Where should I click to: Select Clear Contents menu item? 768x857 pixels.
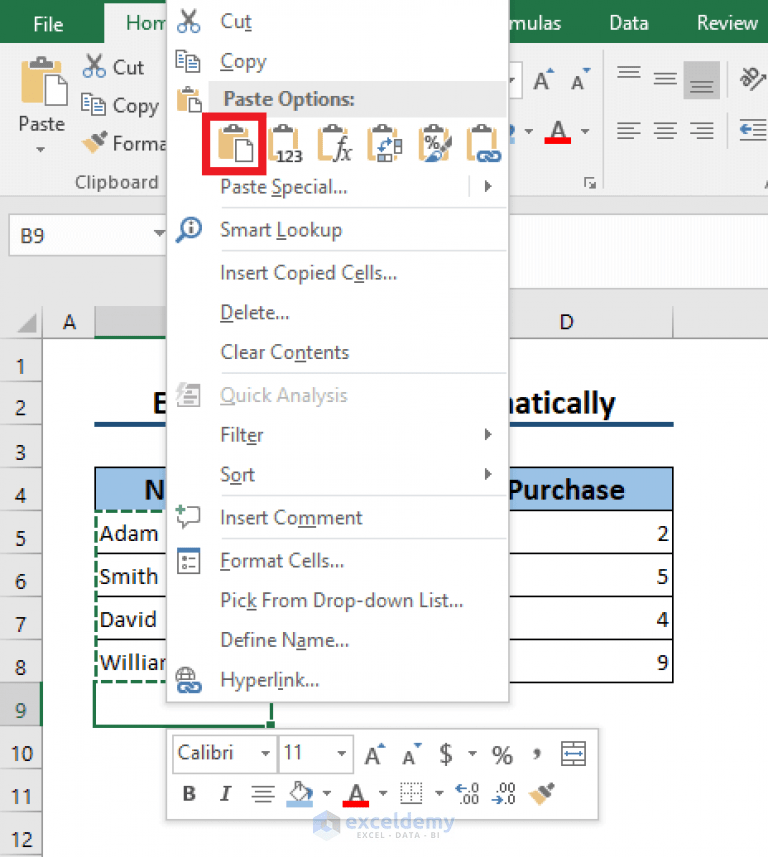point(337,352)
